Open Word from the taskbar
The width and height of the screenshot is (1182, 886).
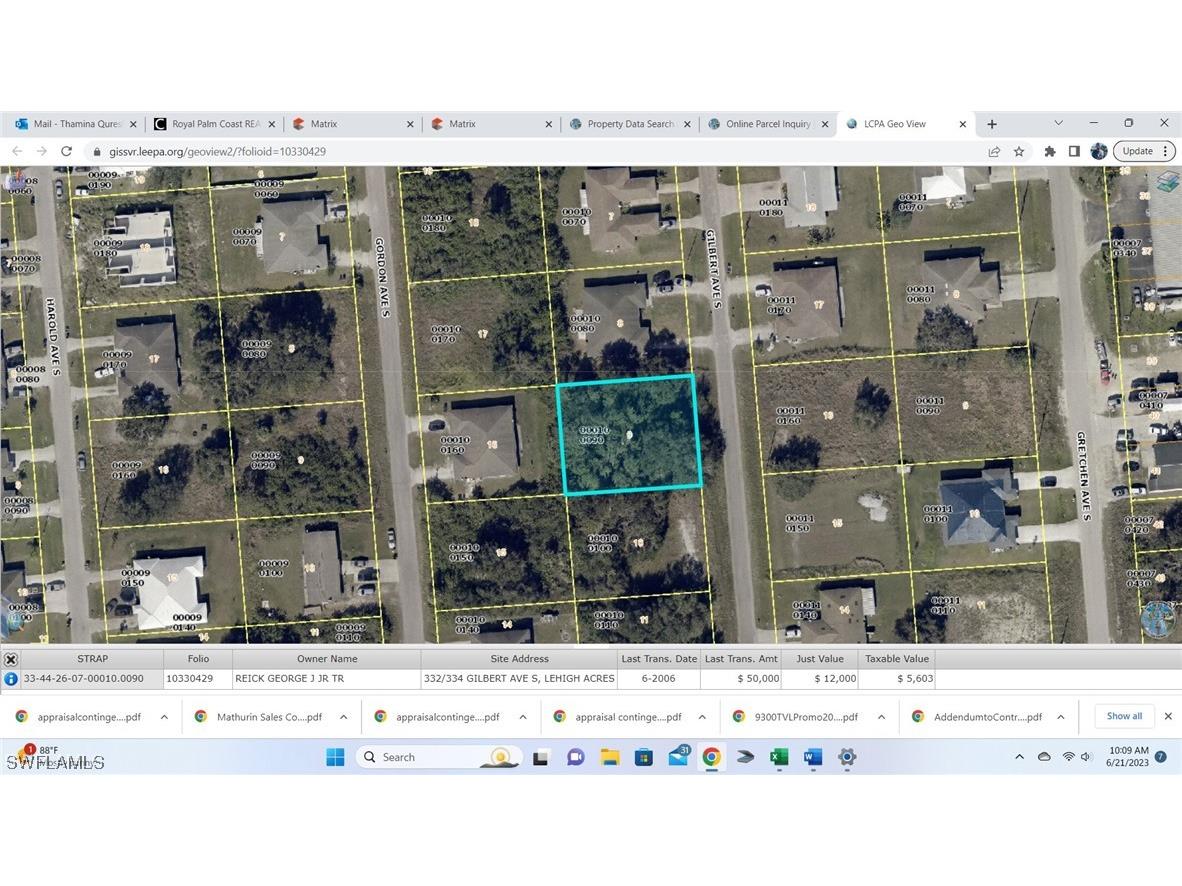point(812,757)
